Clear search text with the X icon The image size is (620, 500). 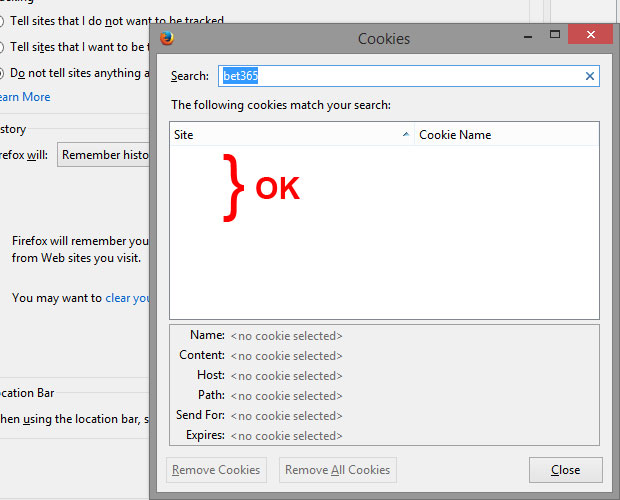590,76
